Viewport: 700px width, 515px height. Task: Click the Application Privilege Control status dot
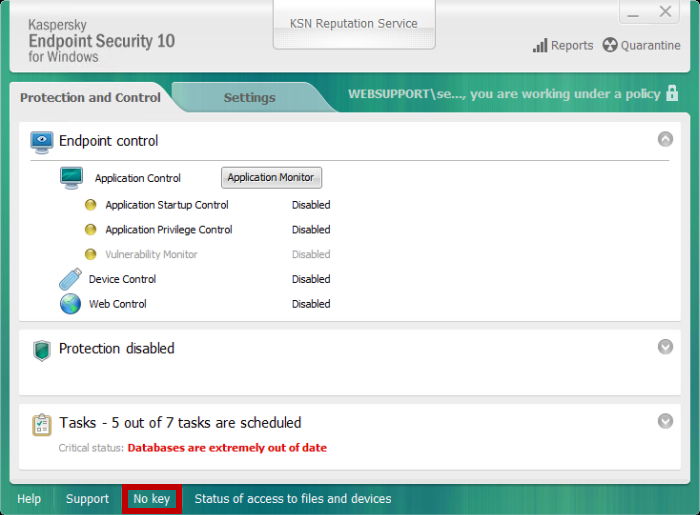pos(91,229)
